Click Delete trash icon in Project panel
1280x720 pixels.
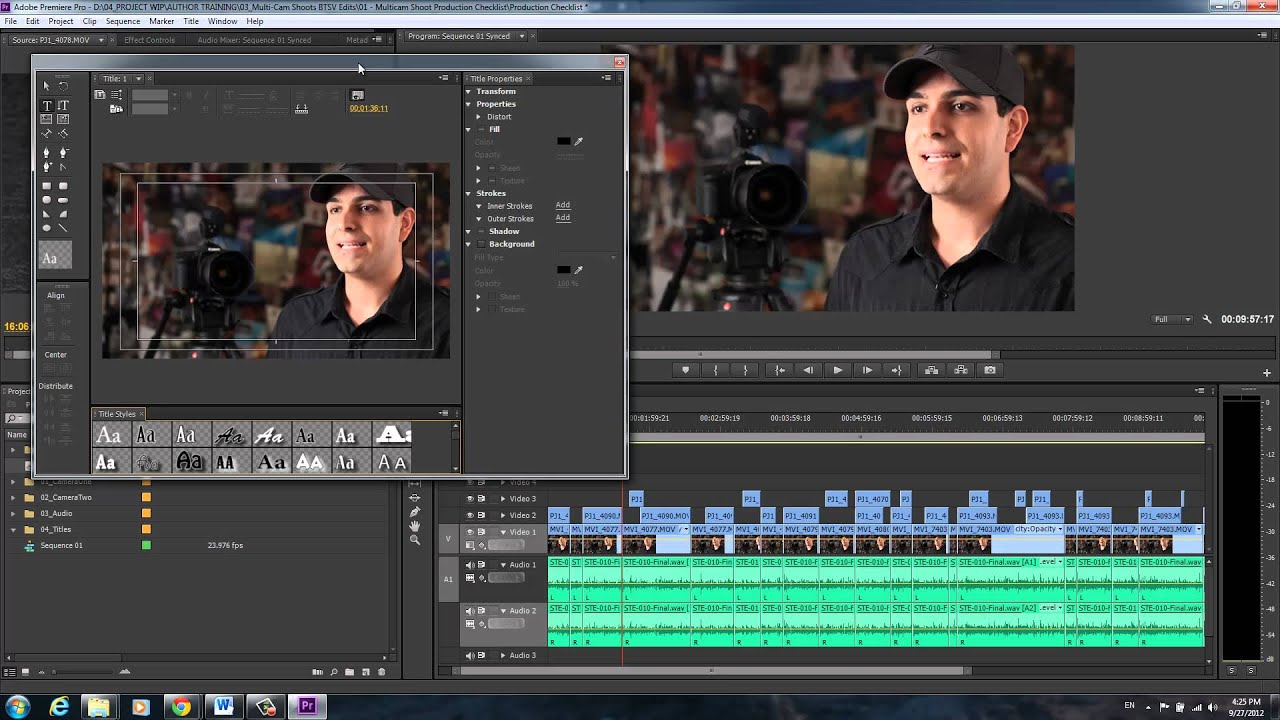[382, 672]
